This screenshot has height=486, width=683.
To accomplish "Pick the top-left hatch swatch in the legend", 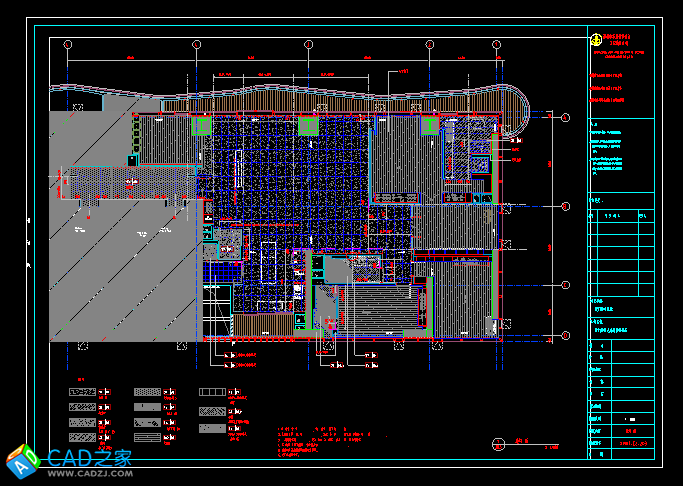I will click(x=81, y=393).
